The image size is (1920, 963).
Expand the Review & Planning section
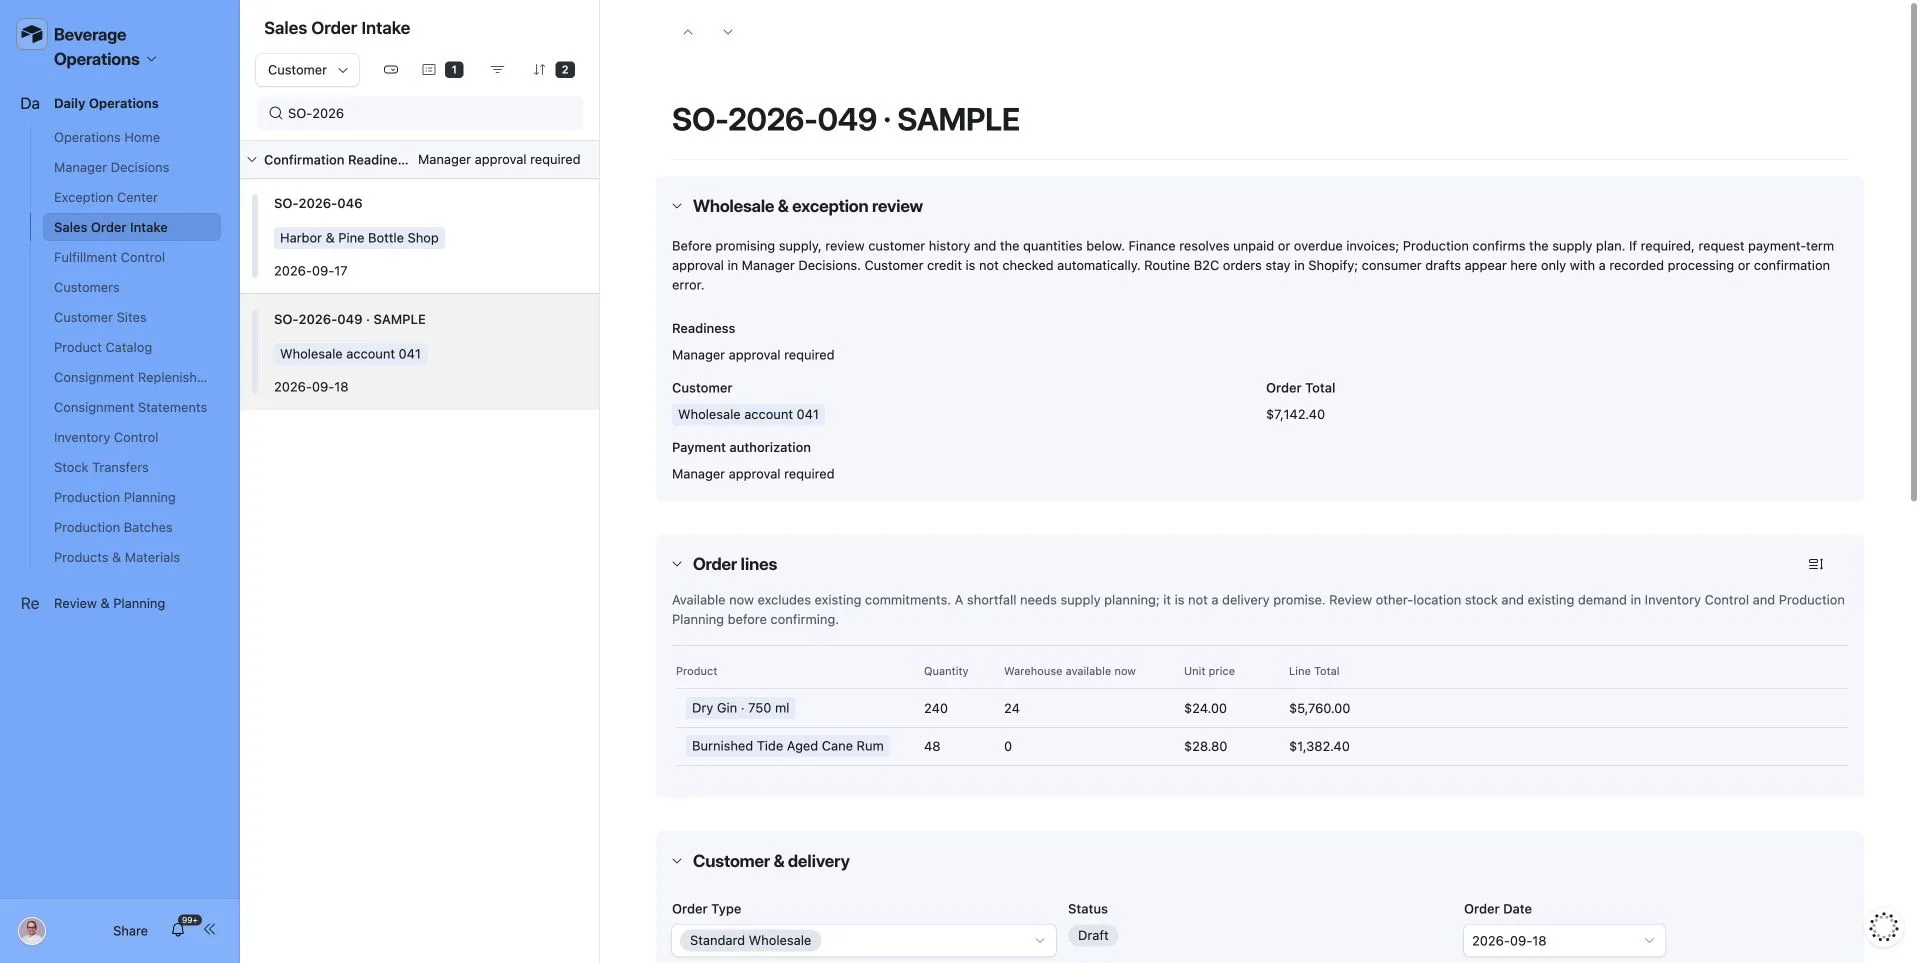tap(109, 603)
